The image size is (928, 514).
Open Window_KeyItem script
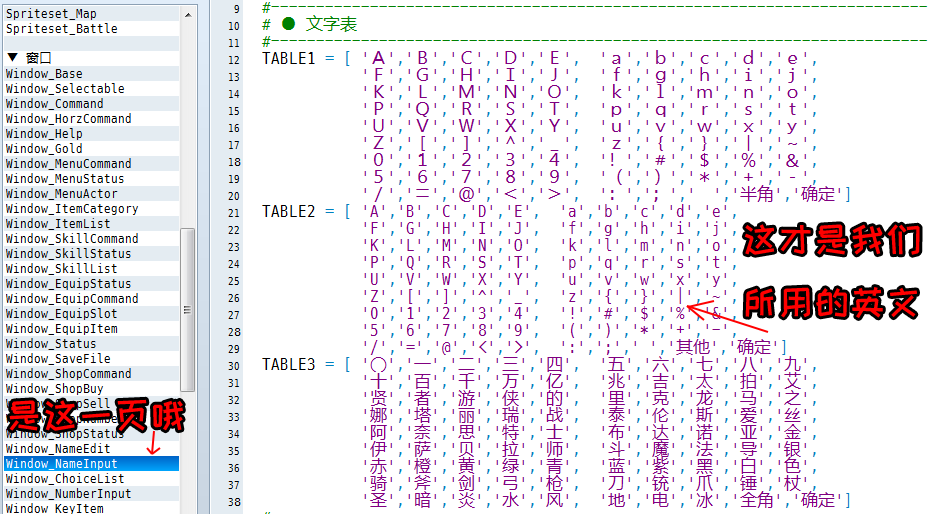click(91, 507)
